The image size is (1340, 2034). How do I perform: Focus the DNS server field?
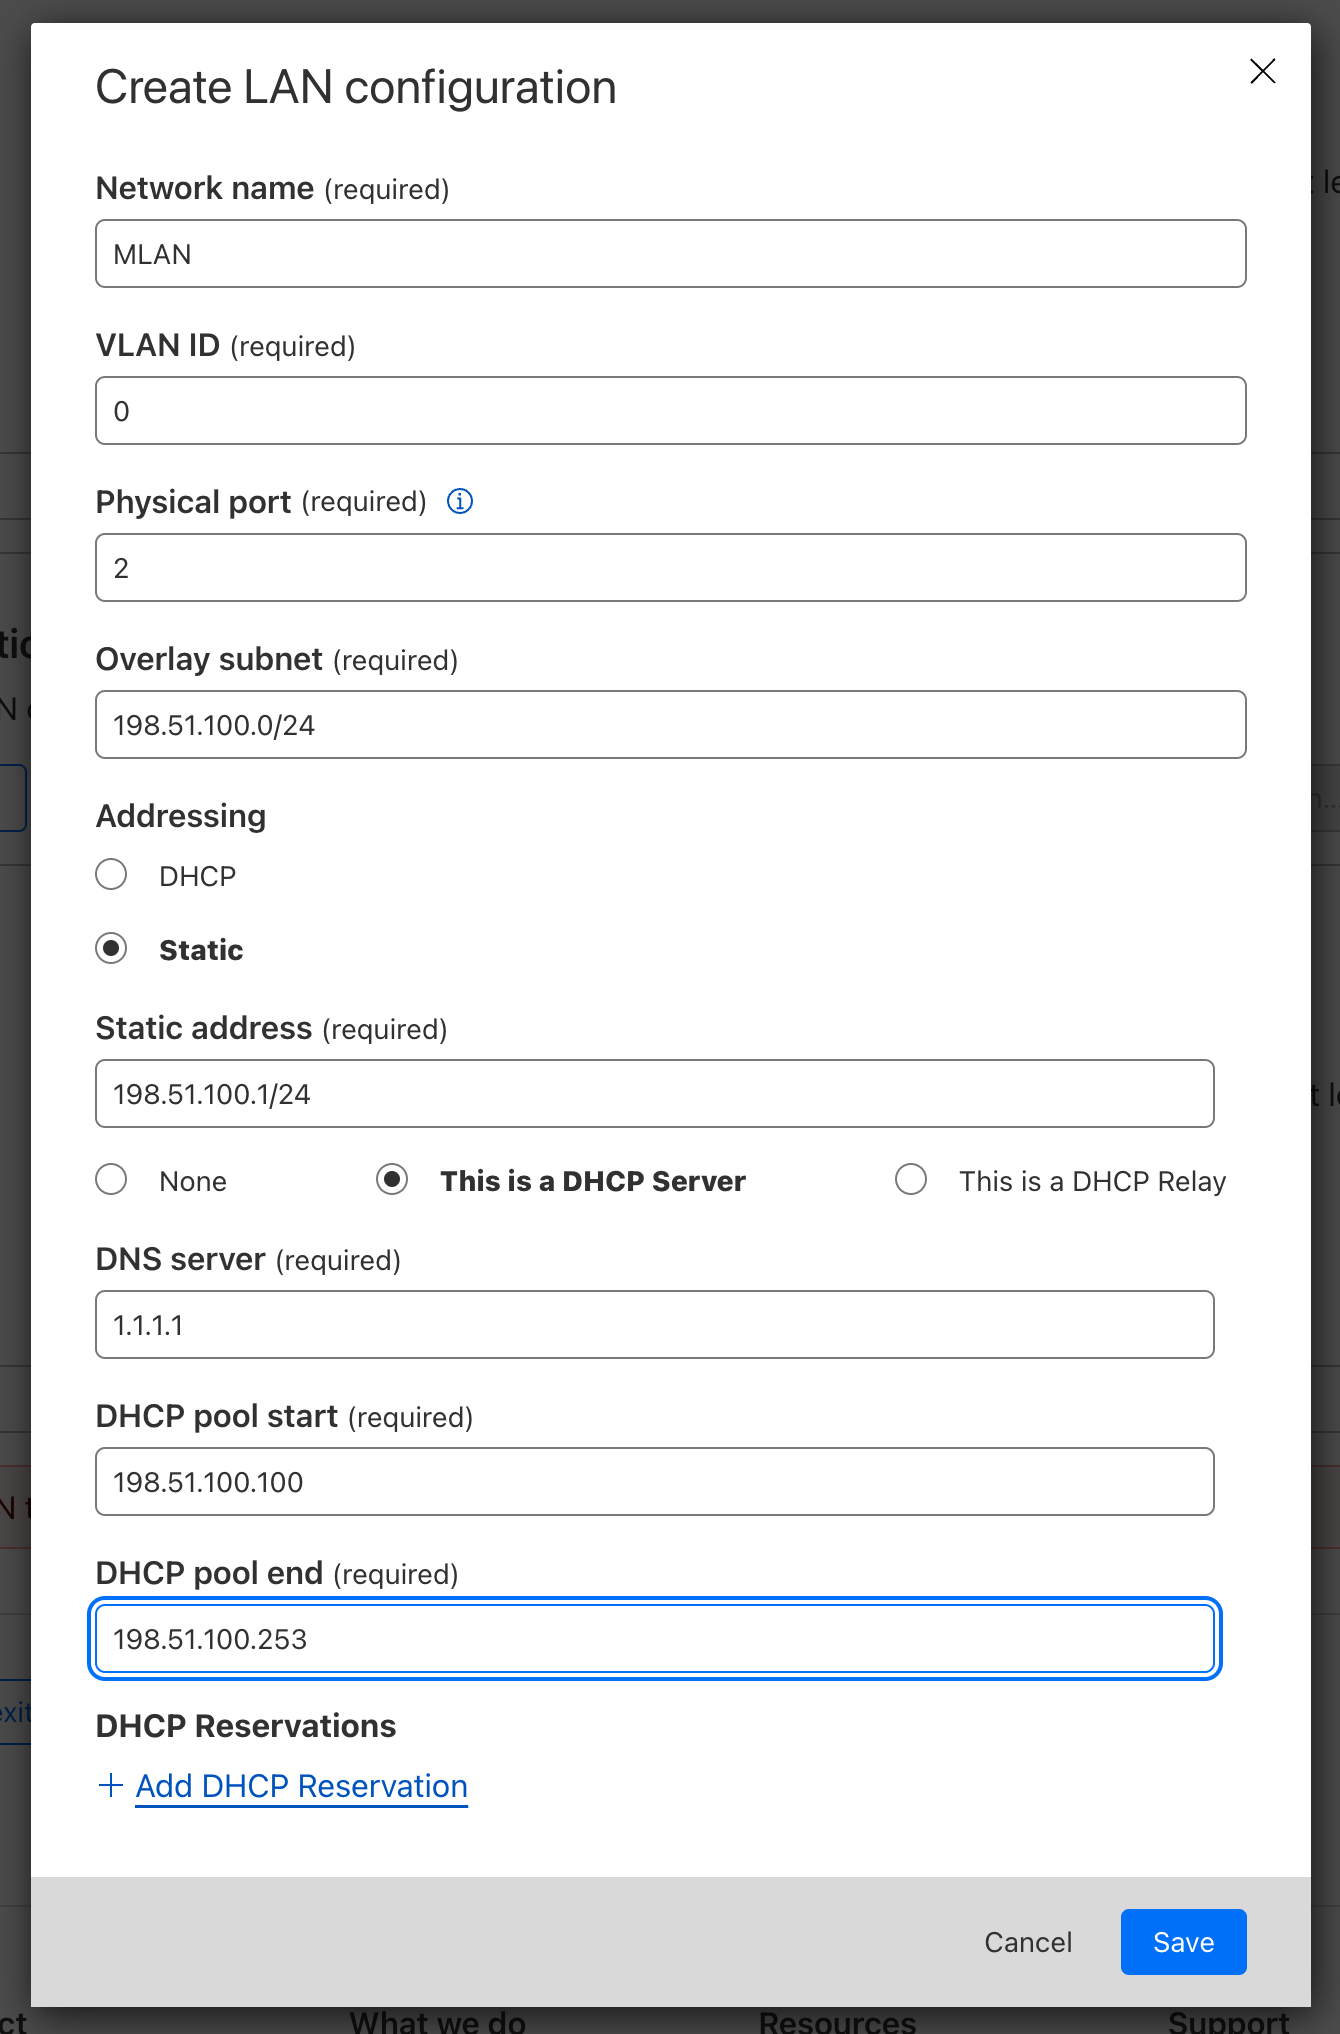click(x=654, y=1325)
